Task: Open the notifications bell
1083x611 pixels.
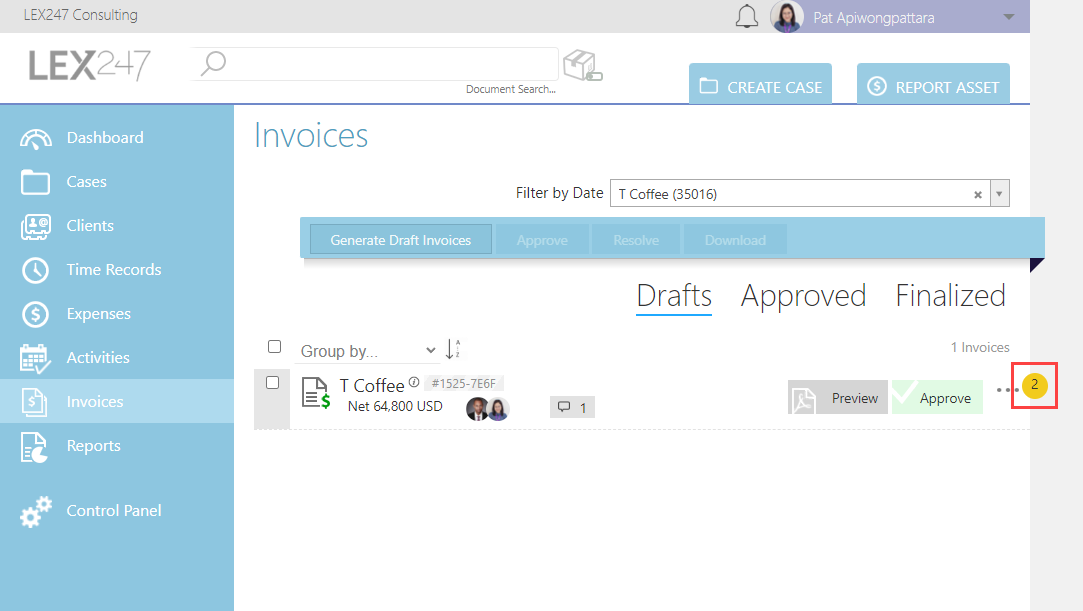Action: (747, 17)
